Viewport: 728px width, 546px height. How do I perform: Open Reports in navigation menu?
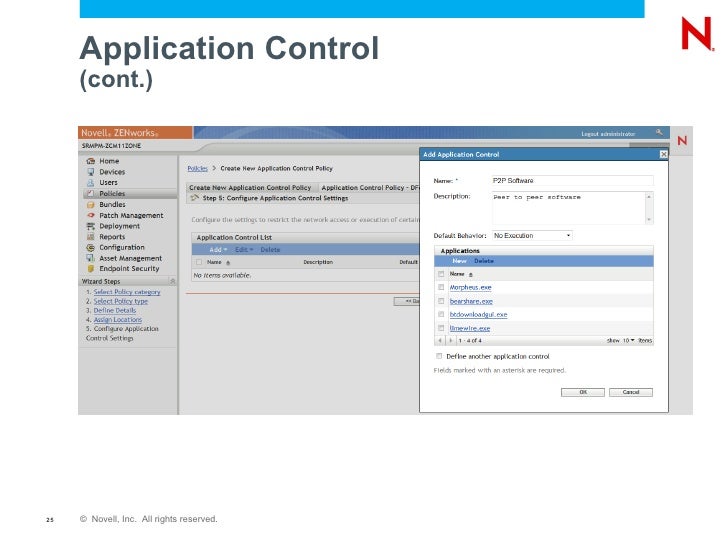pos(112,237)
